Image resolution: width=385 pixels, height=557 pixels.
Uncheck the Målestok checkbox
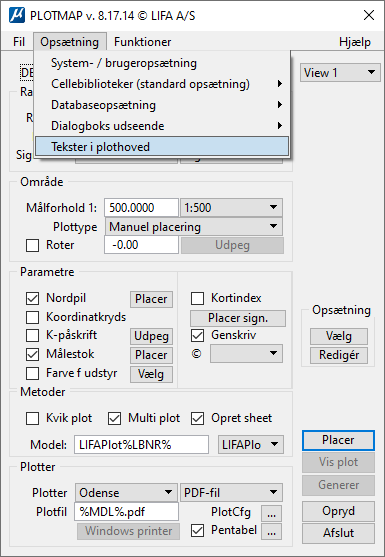(32, 354)
